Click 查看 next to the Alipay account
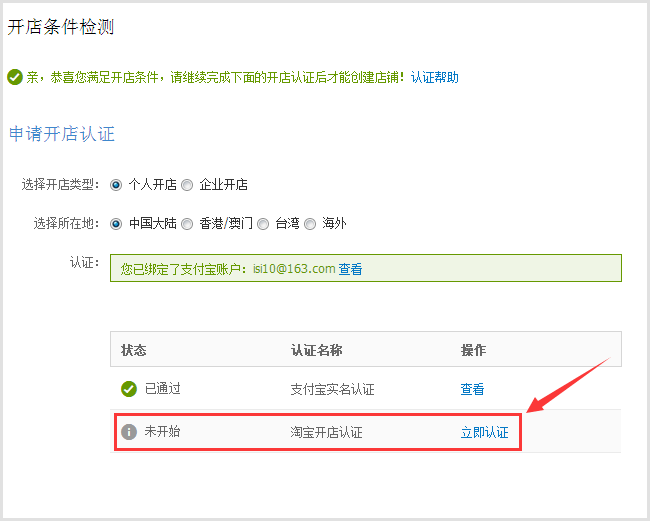Image resolution: width=650 pixels, height=521 pixels. [350, 269]
